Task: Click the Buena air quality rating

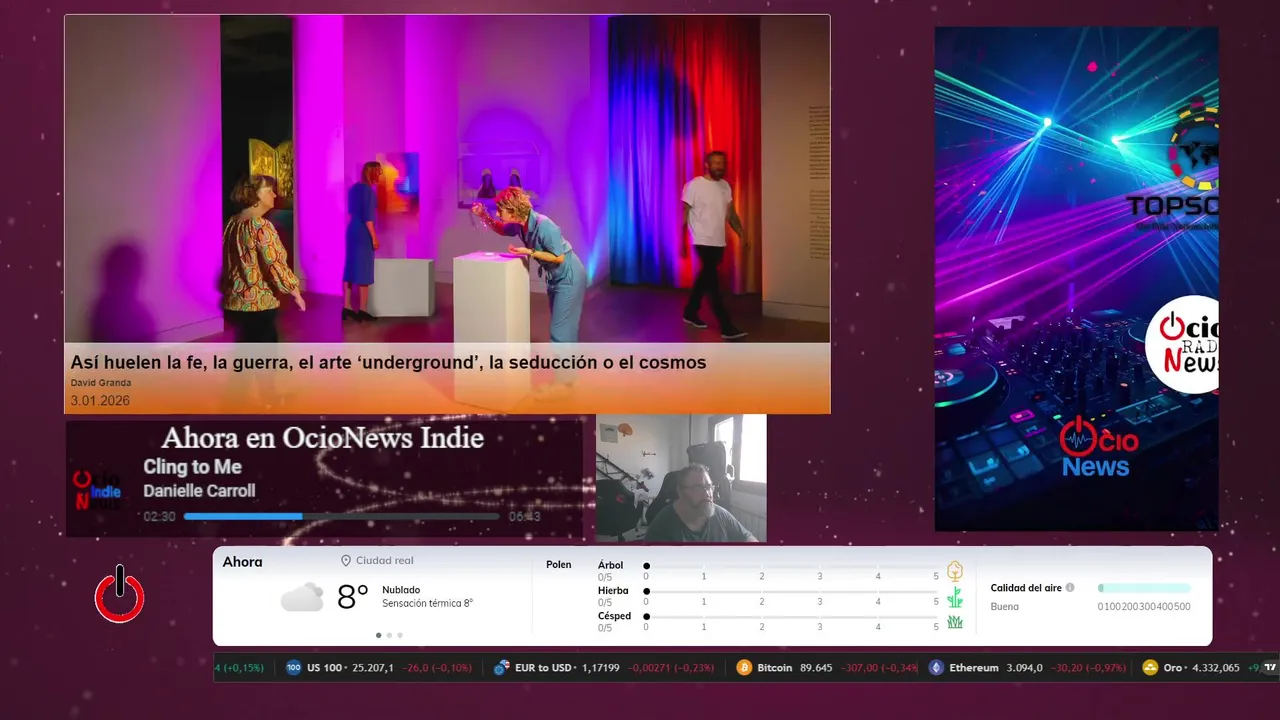Action: click(1005, 607)
